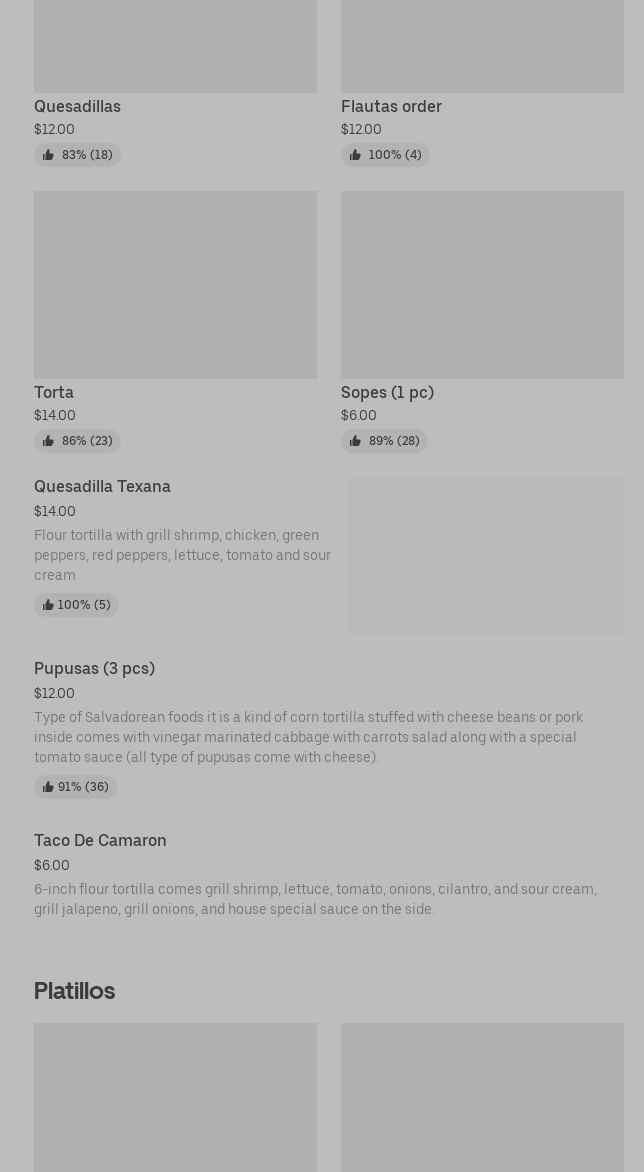Click the Torta food photo

[x=175, y=285]
